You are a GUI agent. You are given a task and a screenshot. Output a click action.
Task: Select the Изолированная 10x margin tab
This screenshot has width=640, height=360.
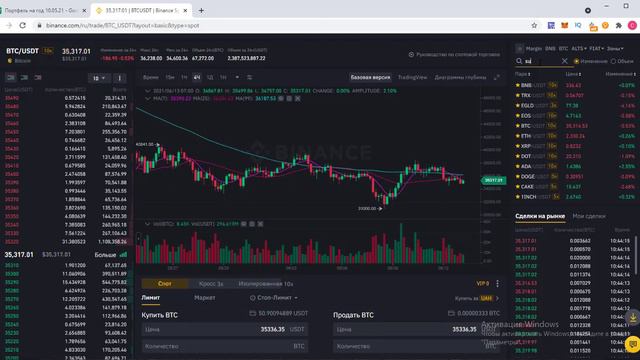coord(266,284)
